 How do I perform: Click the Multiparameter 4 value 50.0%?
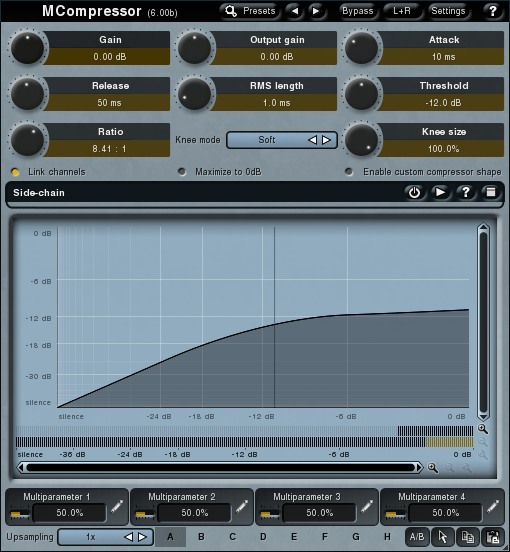coord(446,513)
